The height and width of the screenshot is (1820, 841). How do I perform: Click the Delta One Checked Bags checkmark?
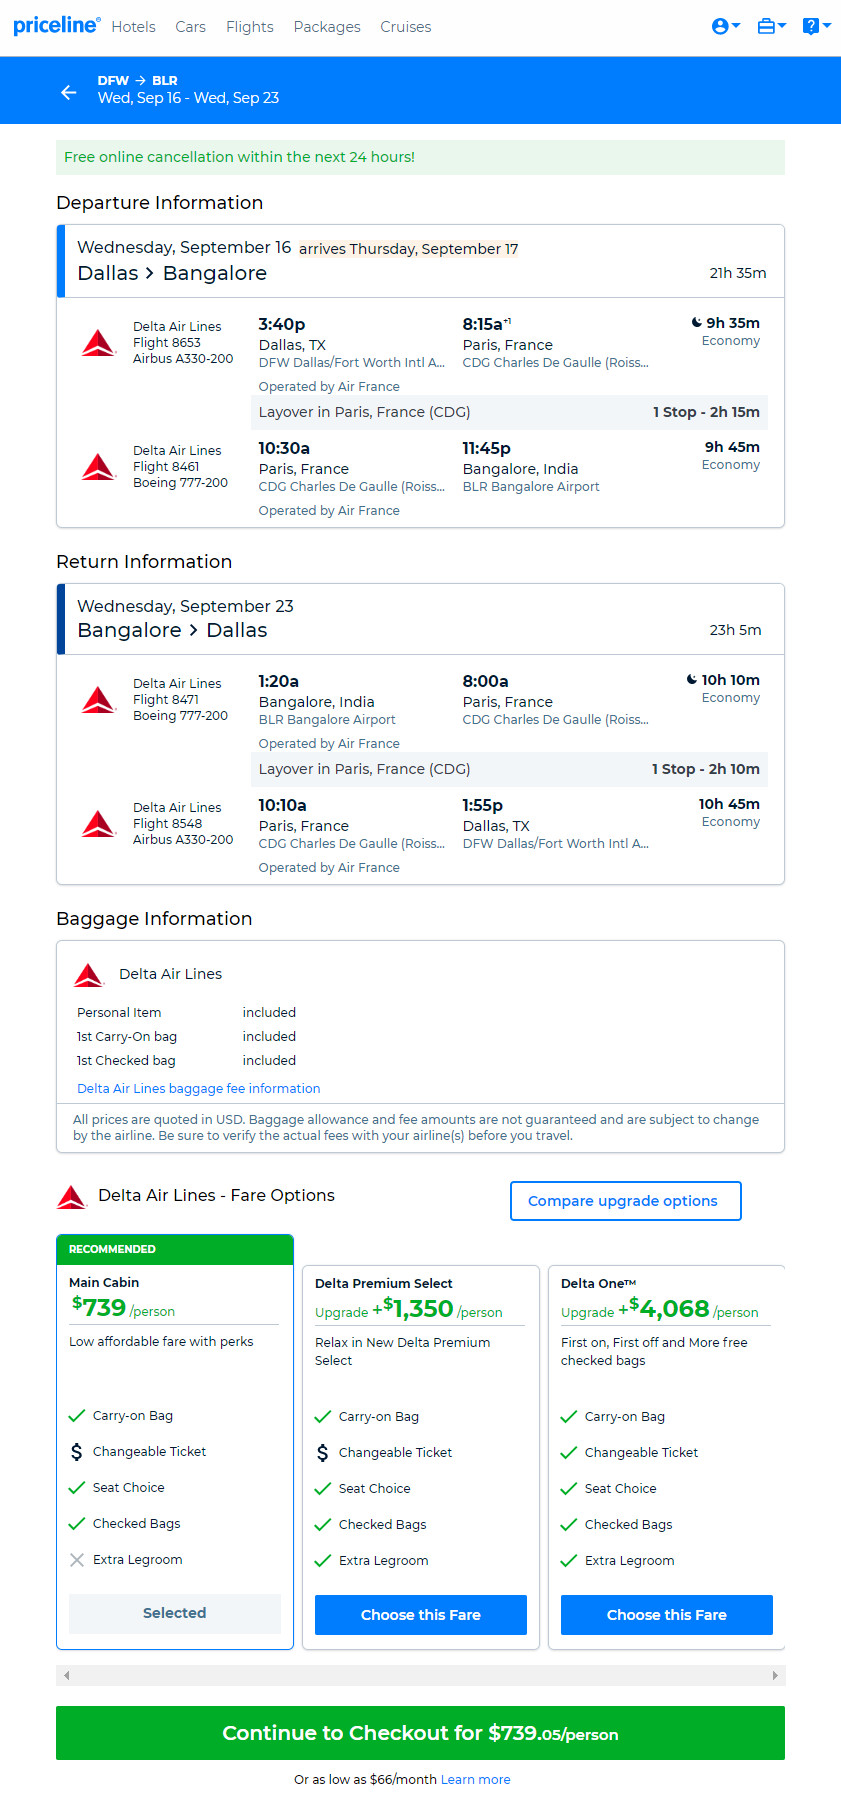[x=569, y=1524]
